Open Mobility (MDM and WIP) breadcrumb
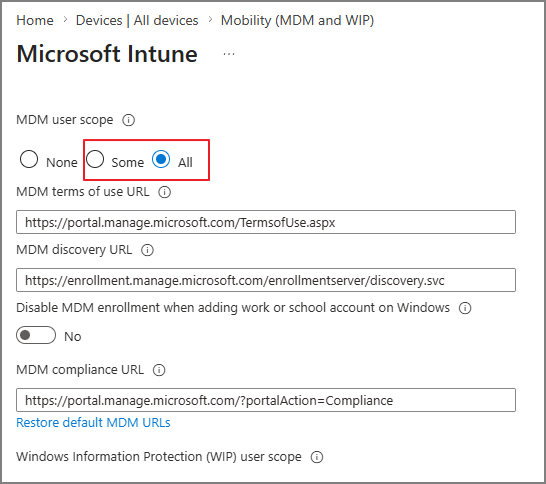 coord(297,20)
